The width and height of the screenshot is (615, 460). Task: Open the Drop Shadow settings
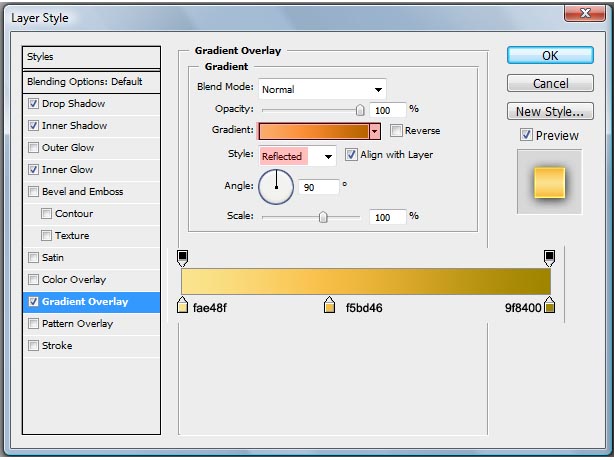click(x=73, y=104)
